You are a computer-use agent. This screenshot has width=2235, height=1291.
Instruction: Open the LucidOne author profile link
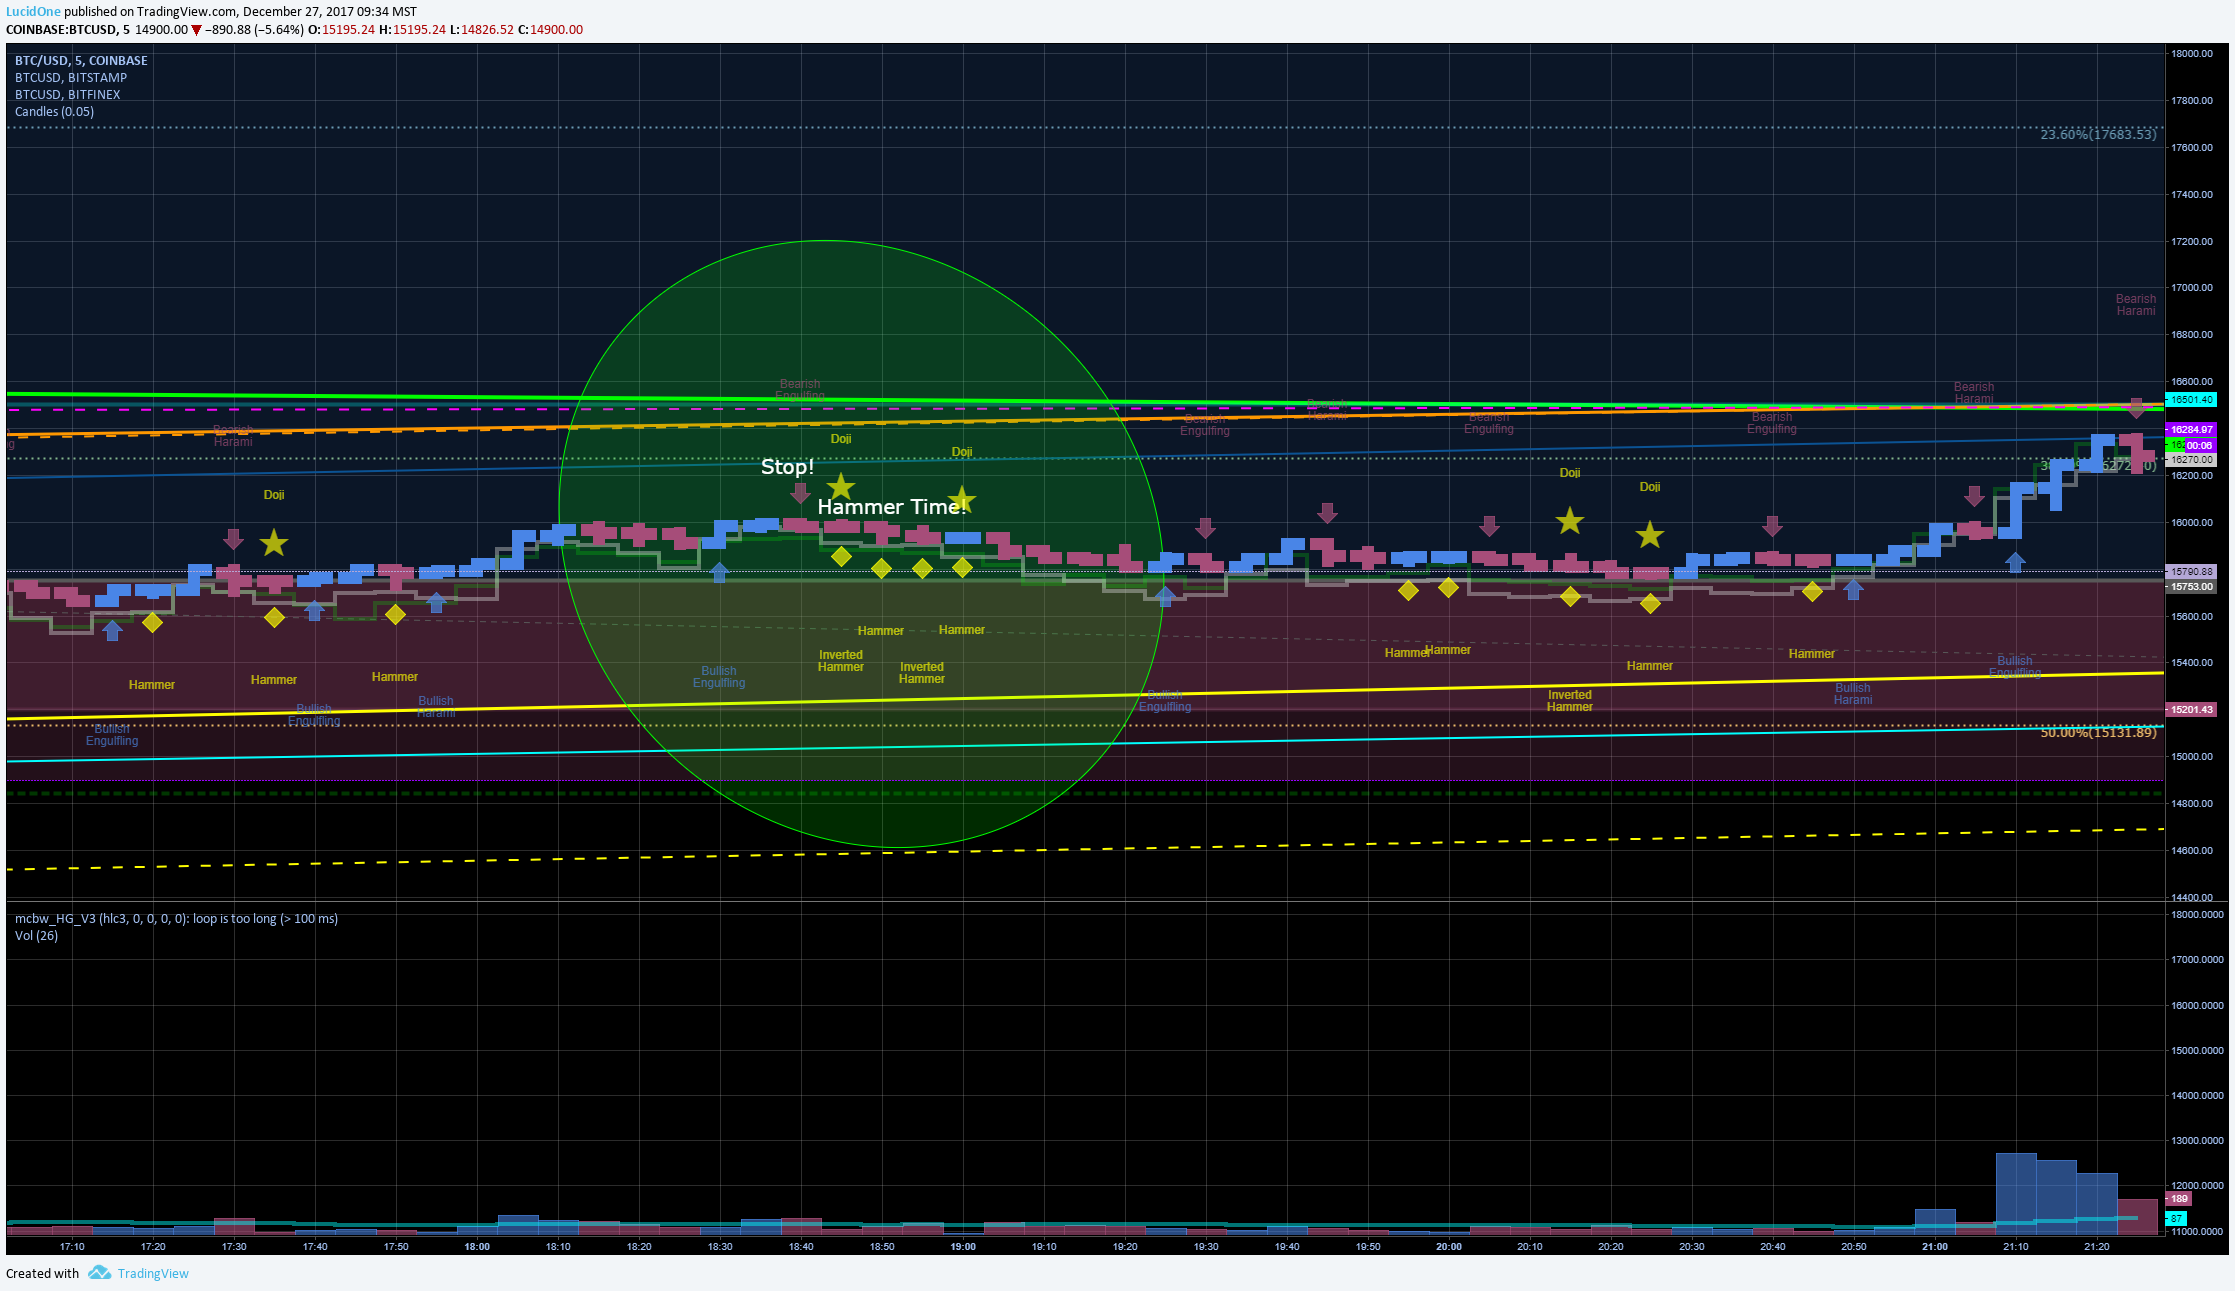point(33,11)
